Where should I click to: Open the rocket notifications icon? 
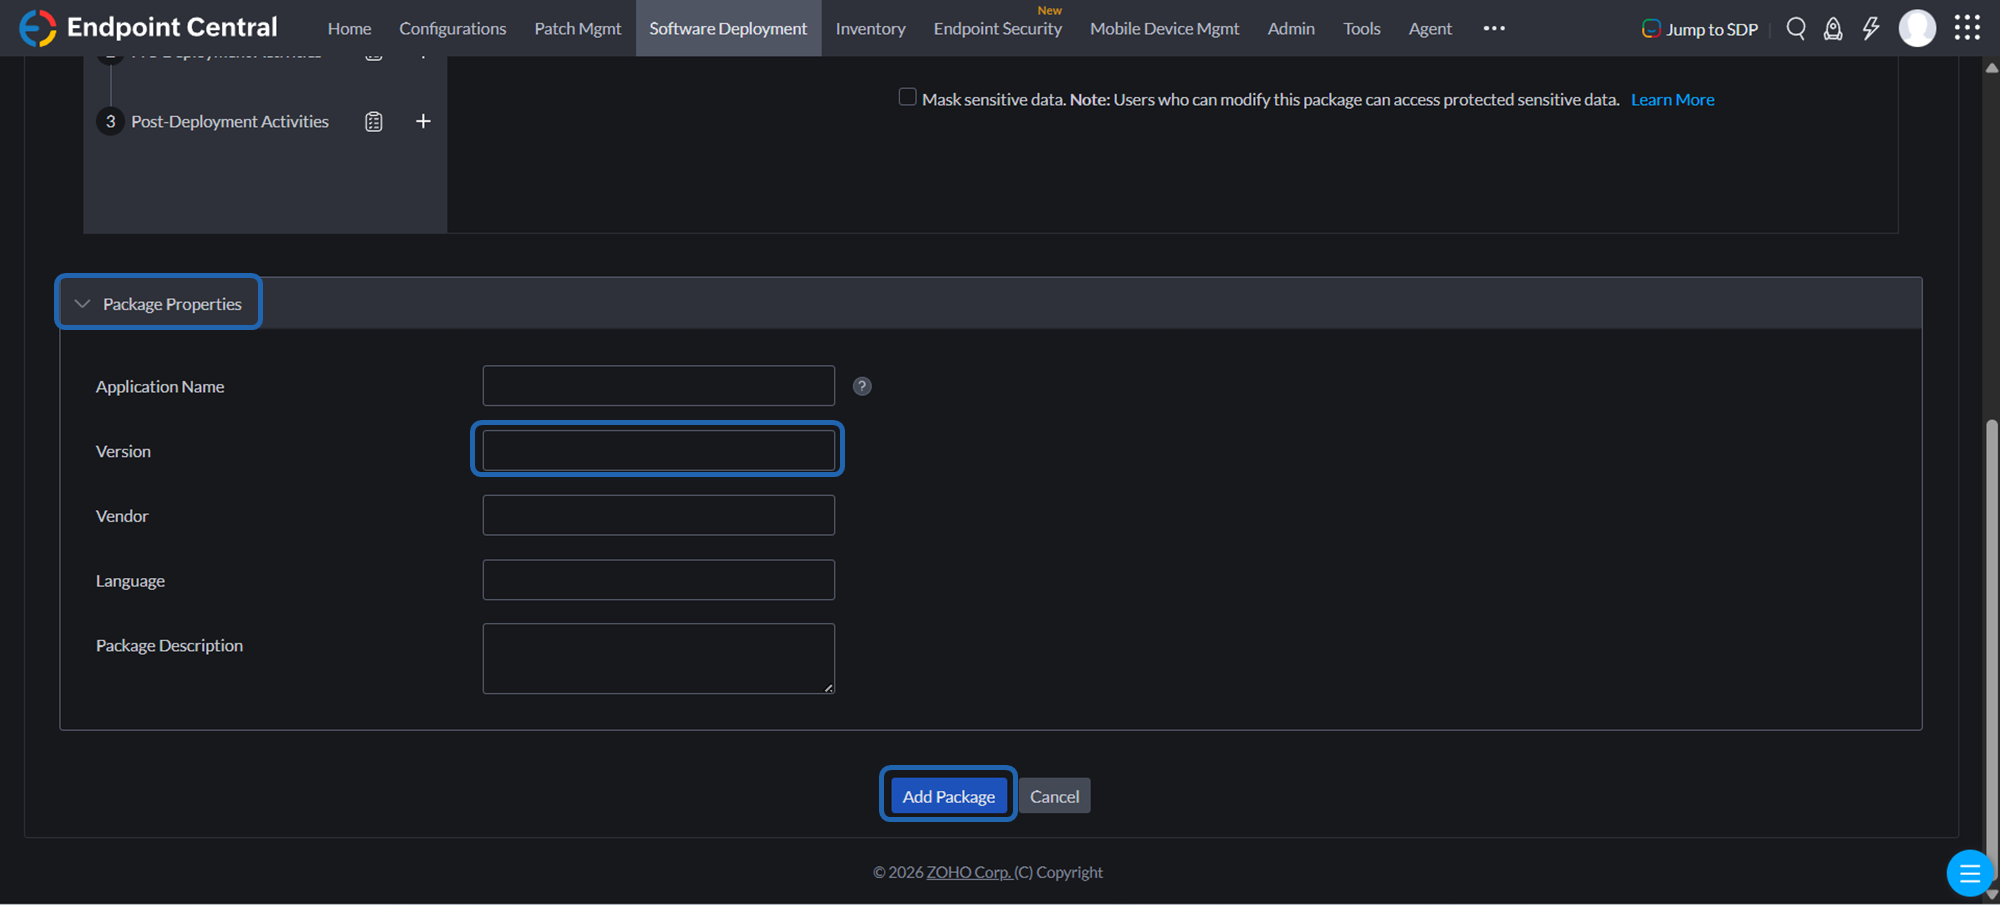point(1833,28)
